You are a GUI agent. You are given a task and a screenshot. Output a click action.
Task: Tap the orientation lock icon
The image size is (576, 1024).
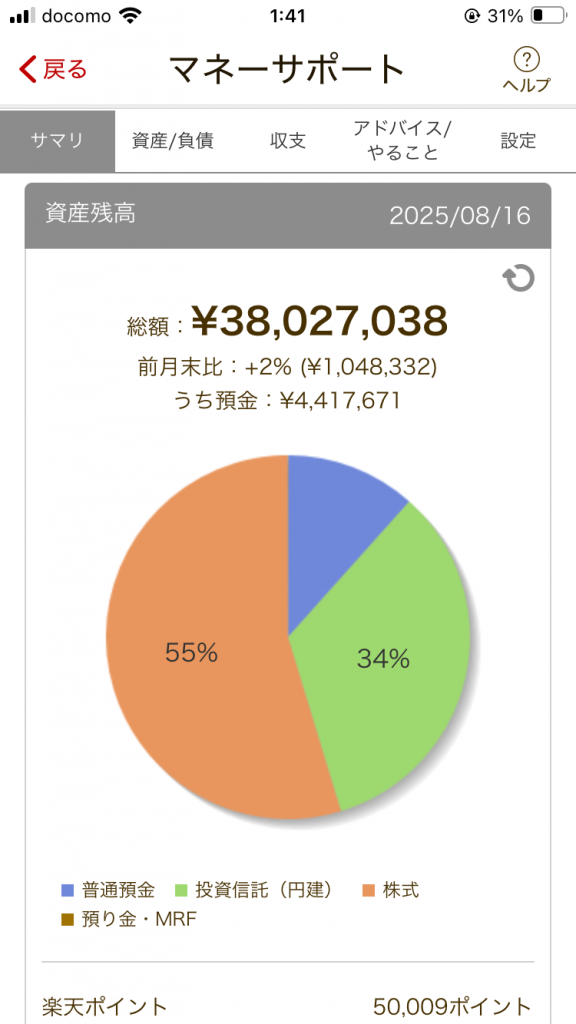click(472, 16)
